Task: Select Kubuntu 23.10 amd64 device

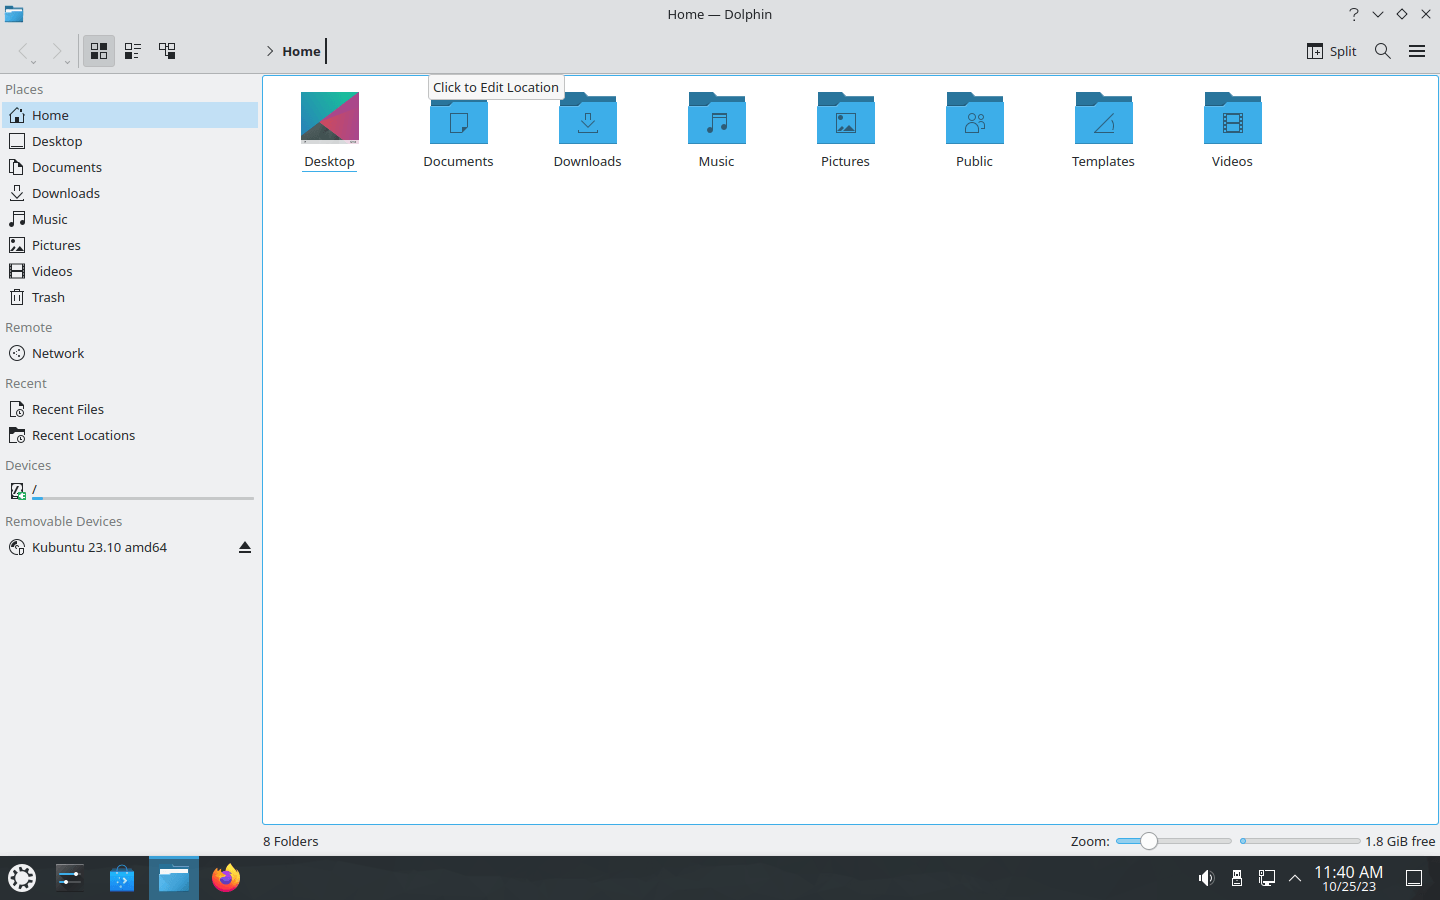Action: tap(130, 547)
